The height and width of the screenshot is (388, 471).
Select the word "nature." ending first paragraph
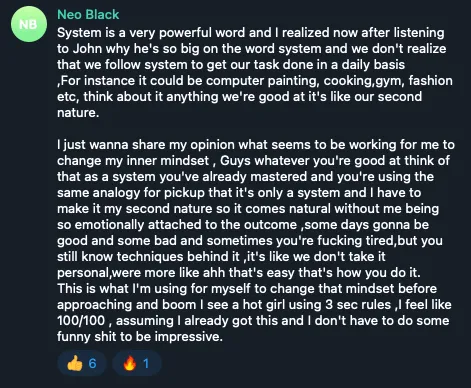point(78,113)
